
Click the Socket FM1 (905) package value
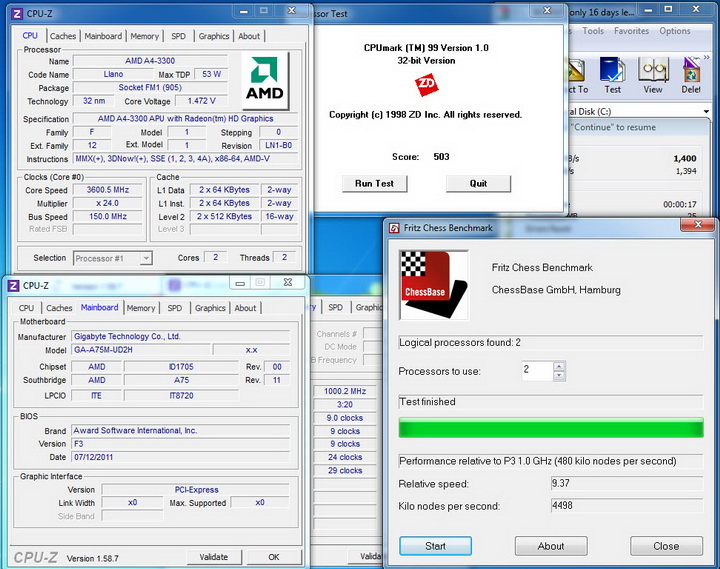[150, 87]
